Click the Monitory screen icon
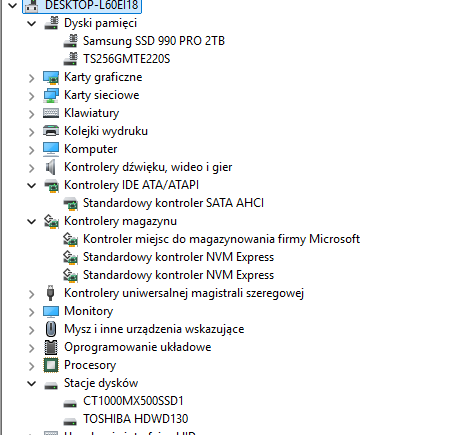Screen dimensions: 456x435 click(x=51, y=312)
